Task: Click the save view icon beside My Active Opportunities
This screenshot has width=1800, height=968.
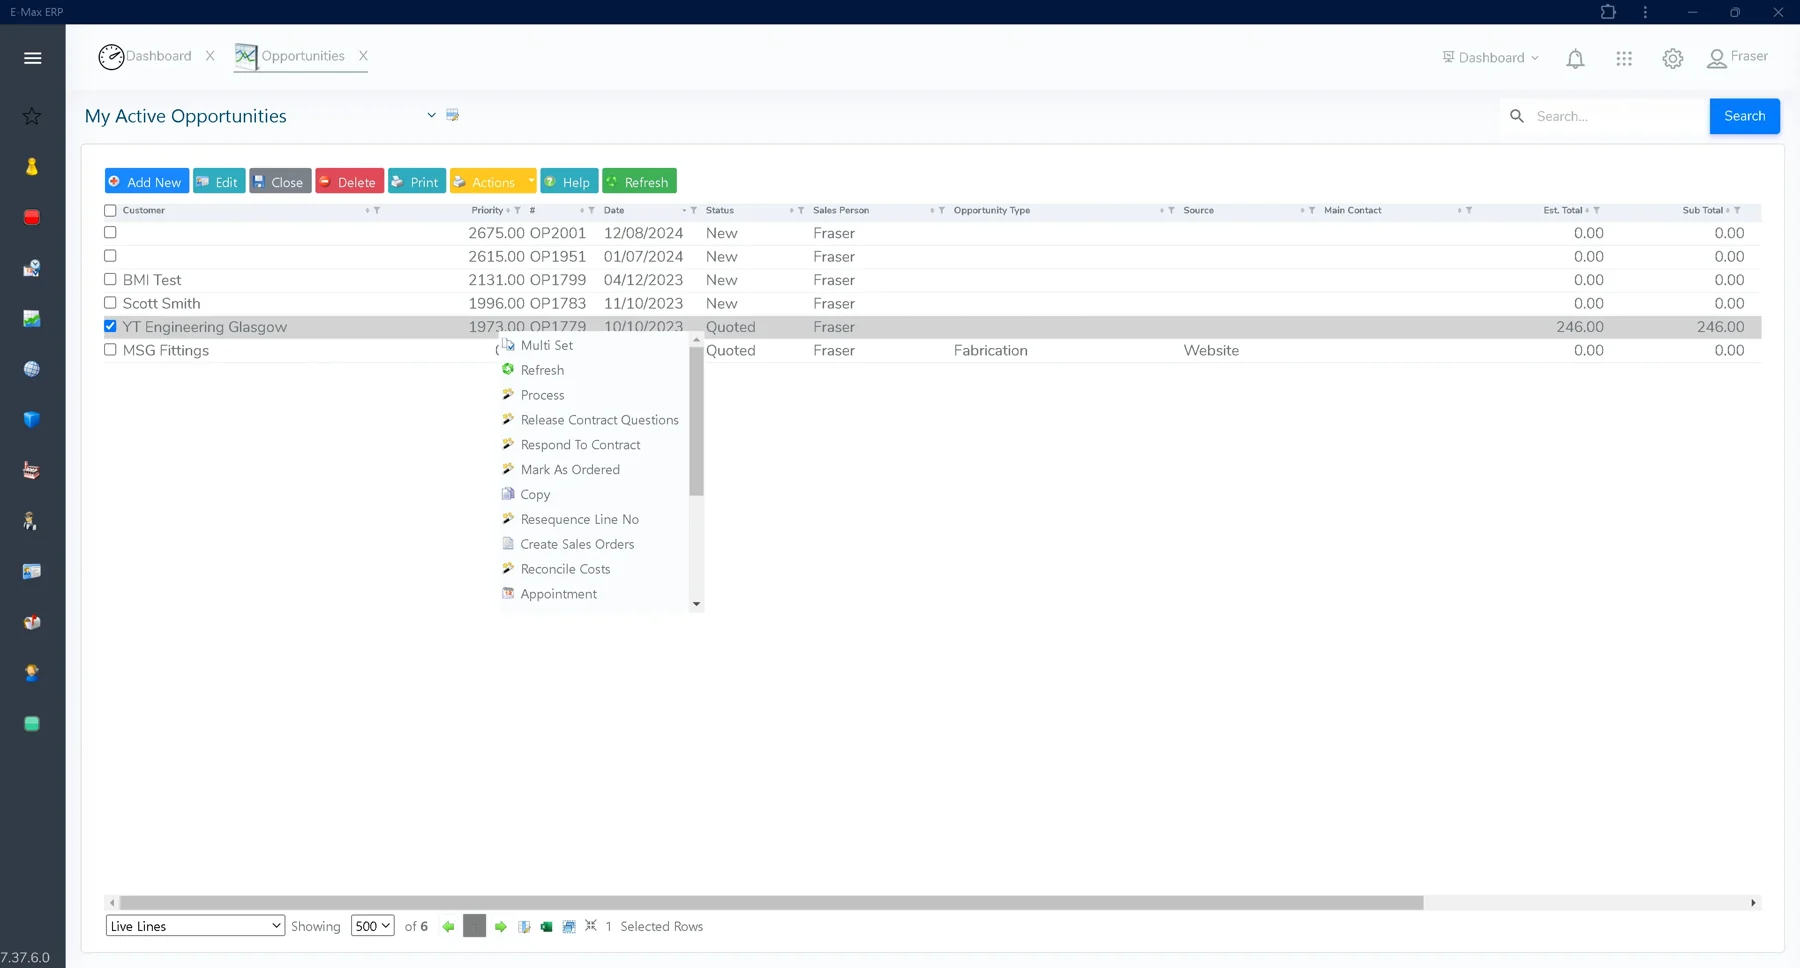Action: pos(452,115)
